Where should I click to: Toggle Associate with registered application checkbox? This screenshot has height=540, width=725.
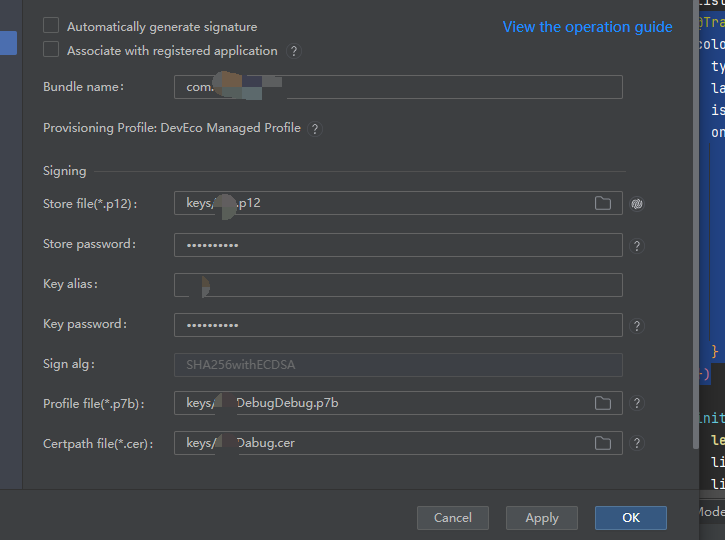pos(51,49)
